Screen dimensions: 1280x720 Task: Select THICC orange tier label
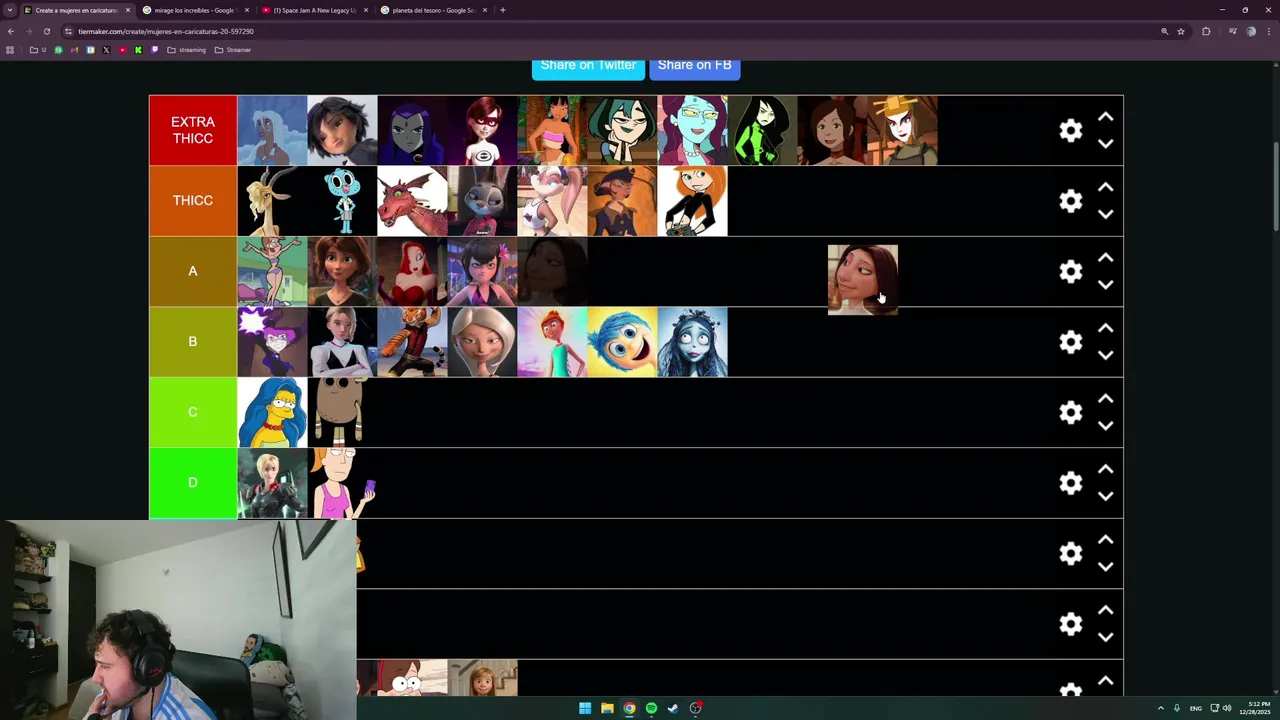[x=193, y=201]
